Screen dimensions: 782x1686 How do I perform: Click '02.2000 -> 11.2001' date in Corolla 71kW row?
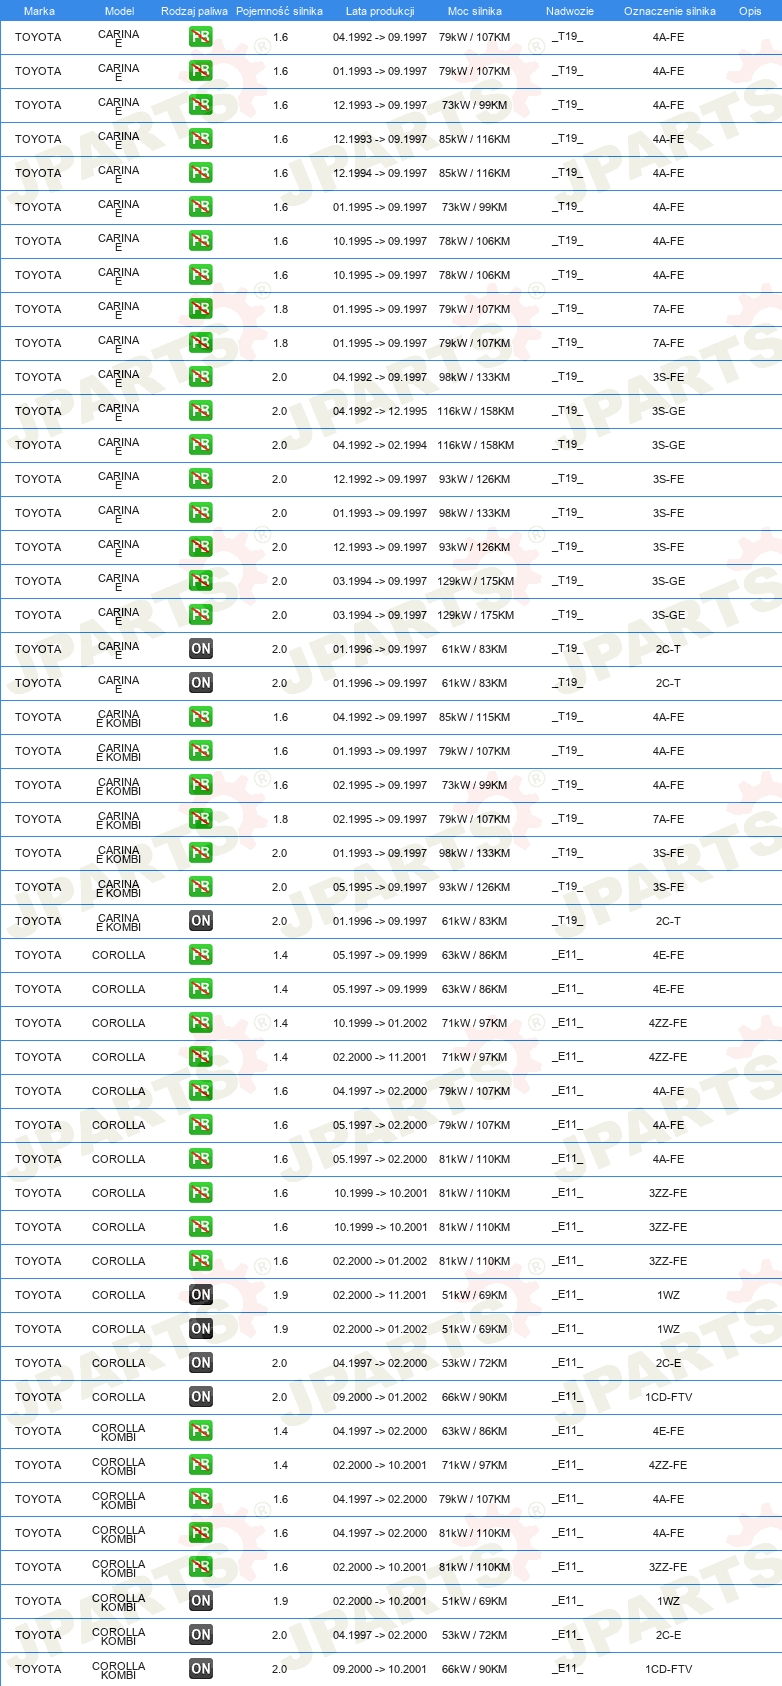click(380, 1057)
